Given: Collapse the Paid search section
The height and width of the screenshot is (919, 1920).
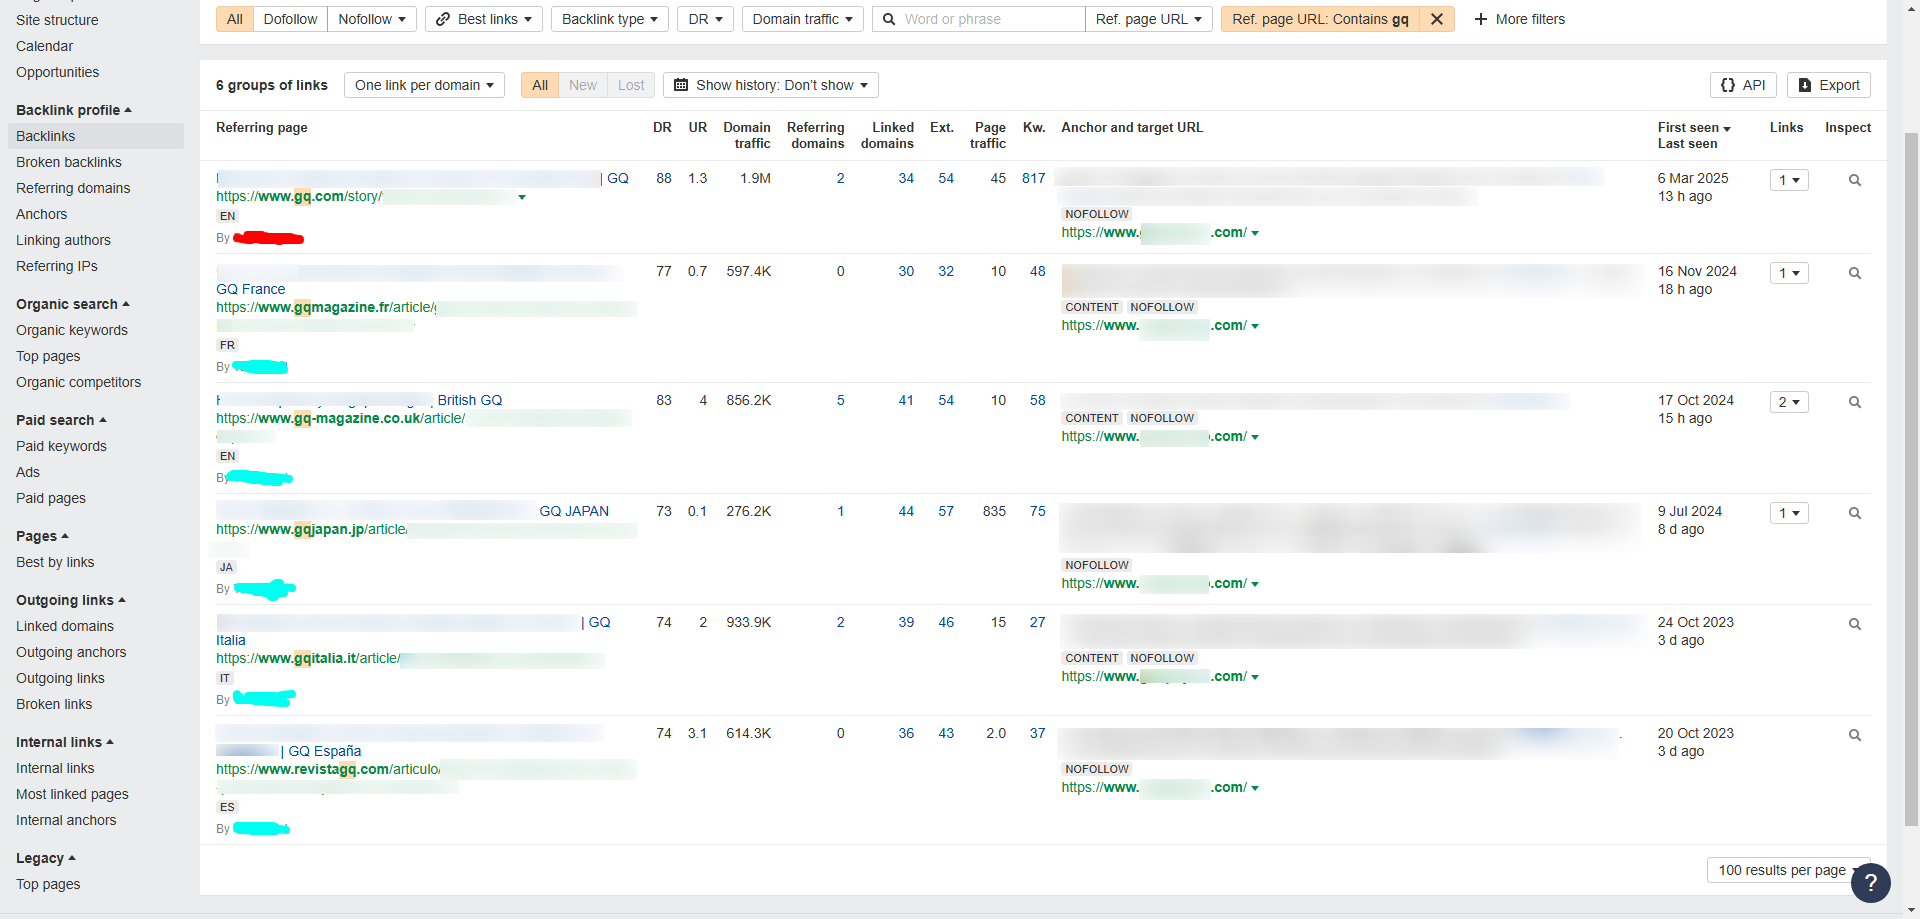Looking at the screenshot, I should (x=61, y=420).
